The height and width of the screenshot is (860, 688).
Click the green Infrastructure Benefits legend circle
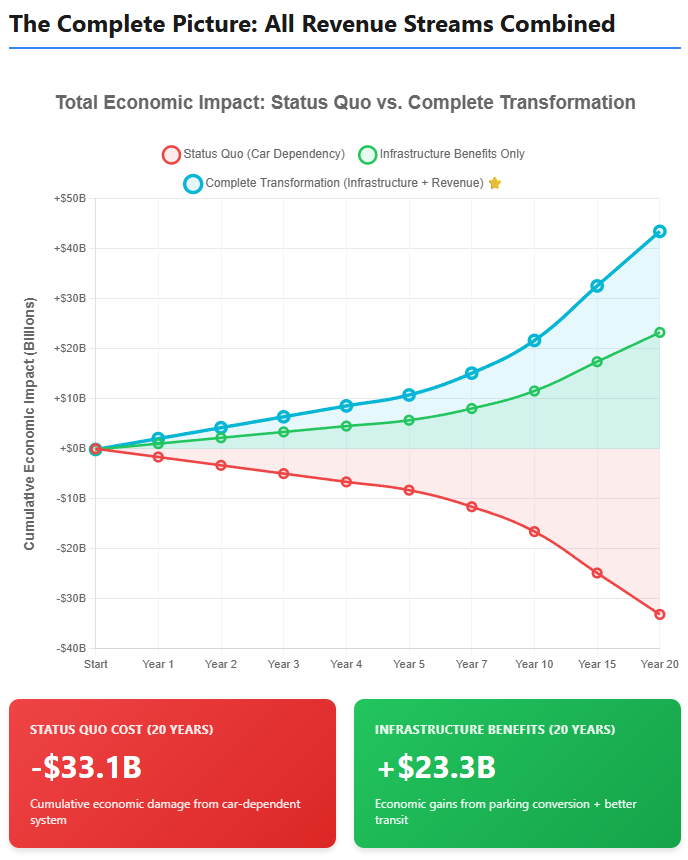(367, 154)
